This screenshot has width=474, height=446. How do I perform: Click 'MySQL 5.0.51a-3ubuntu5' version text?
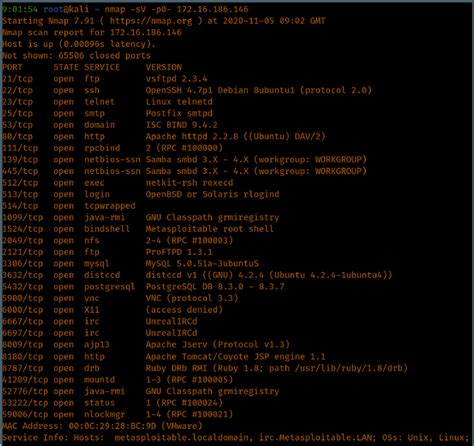coord(202,264)
